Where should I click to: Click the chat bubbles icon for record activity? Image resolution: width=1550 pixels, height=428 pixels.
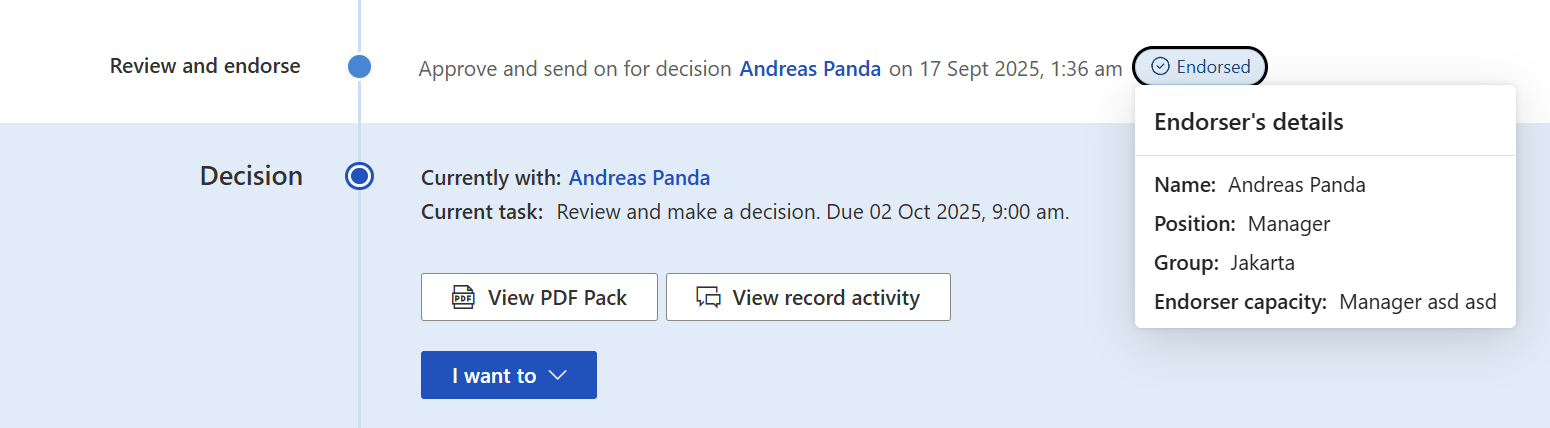[x=709, y=298]
